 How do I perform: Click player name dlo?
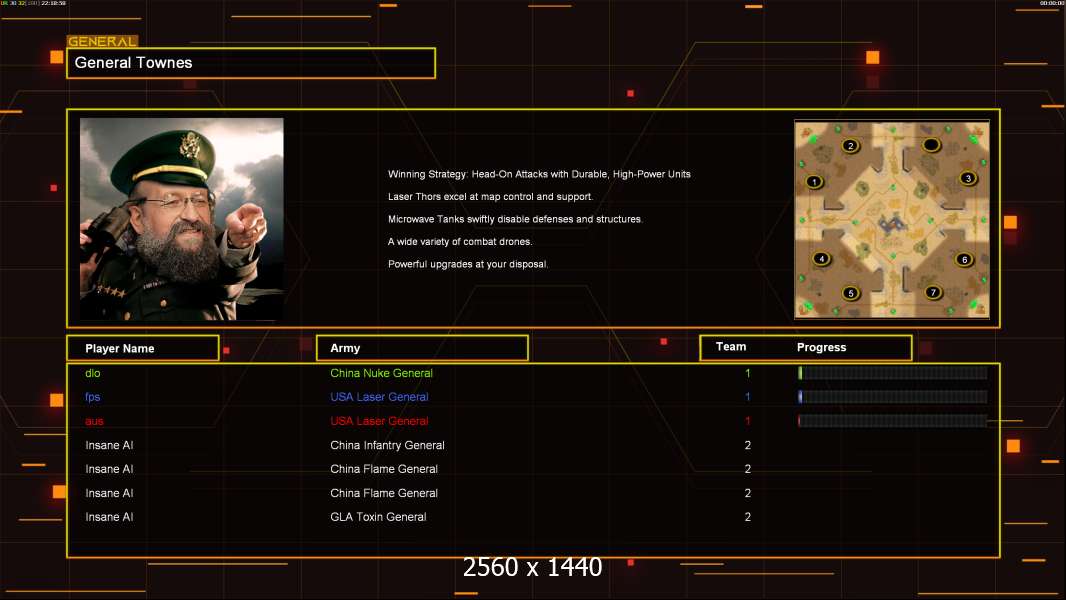92,373
